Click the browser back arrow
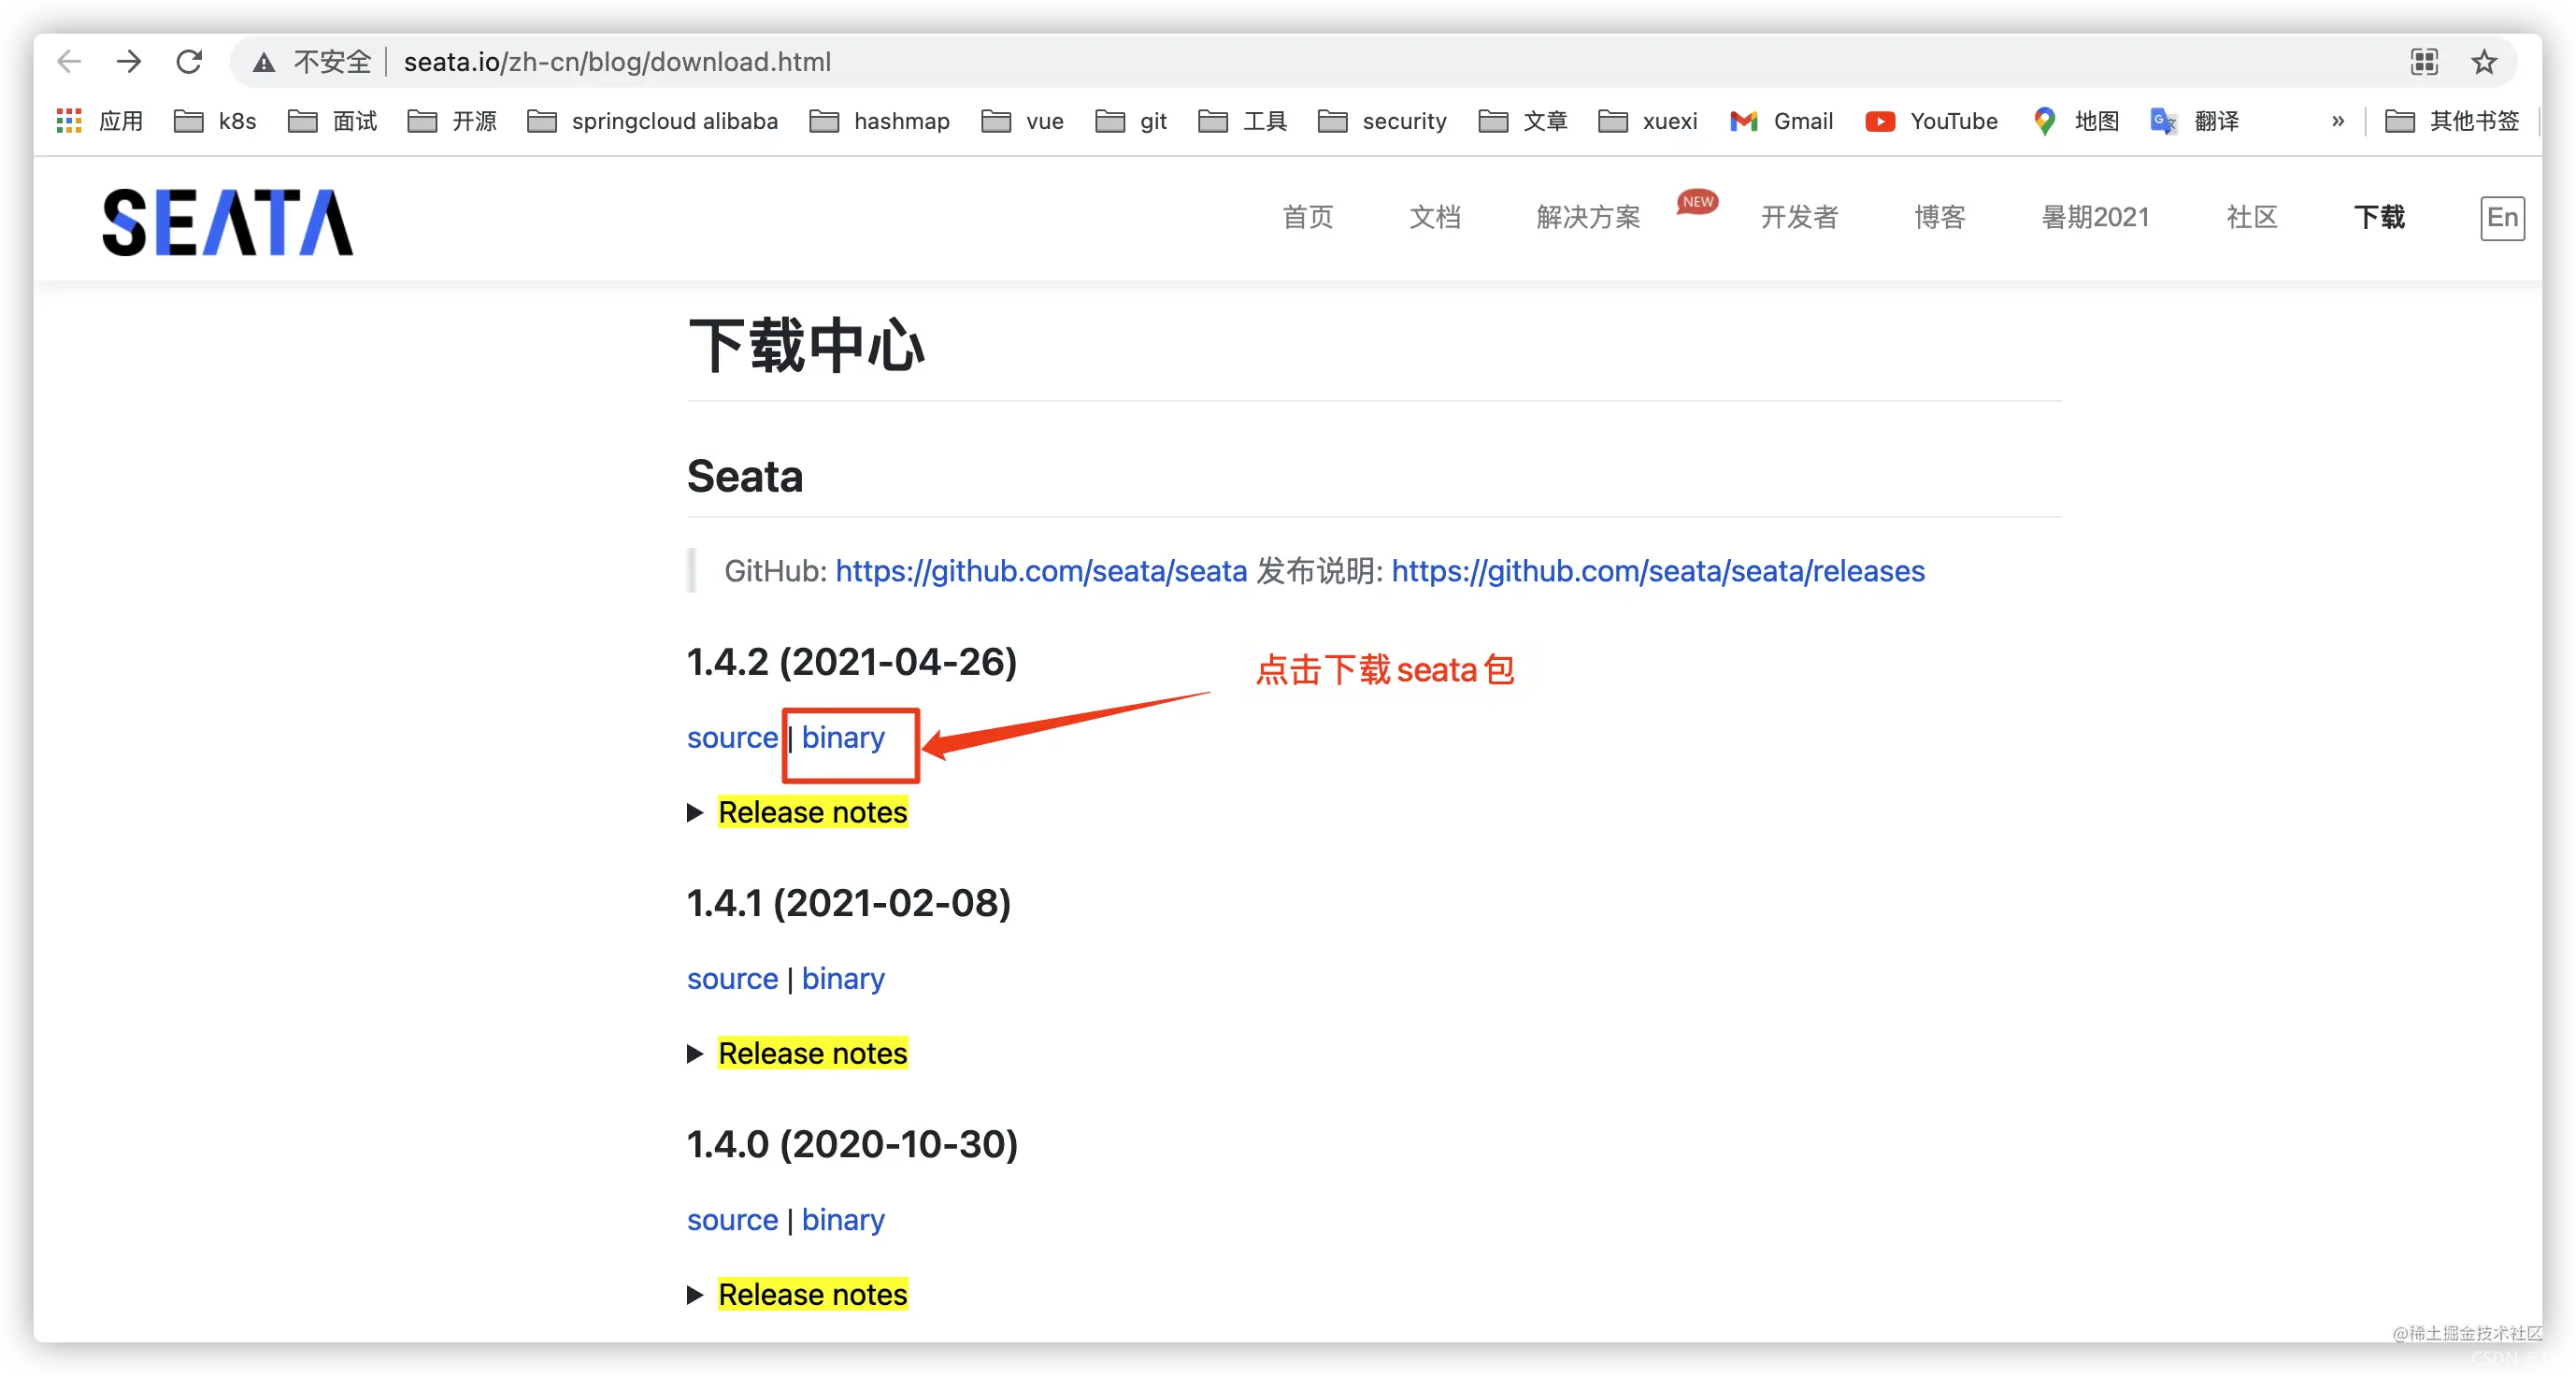 (69, 62)
